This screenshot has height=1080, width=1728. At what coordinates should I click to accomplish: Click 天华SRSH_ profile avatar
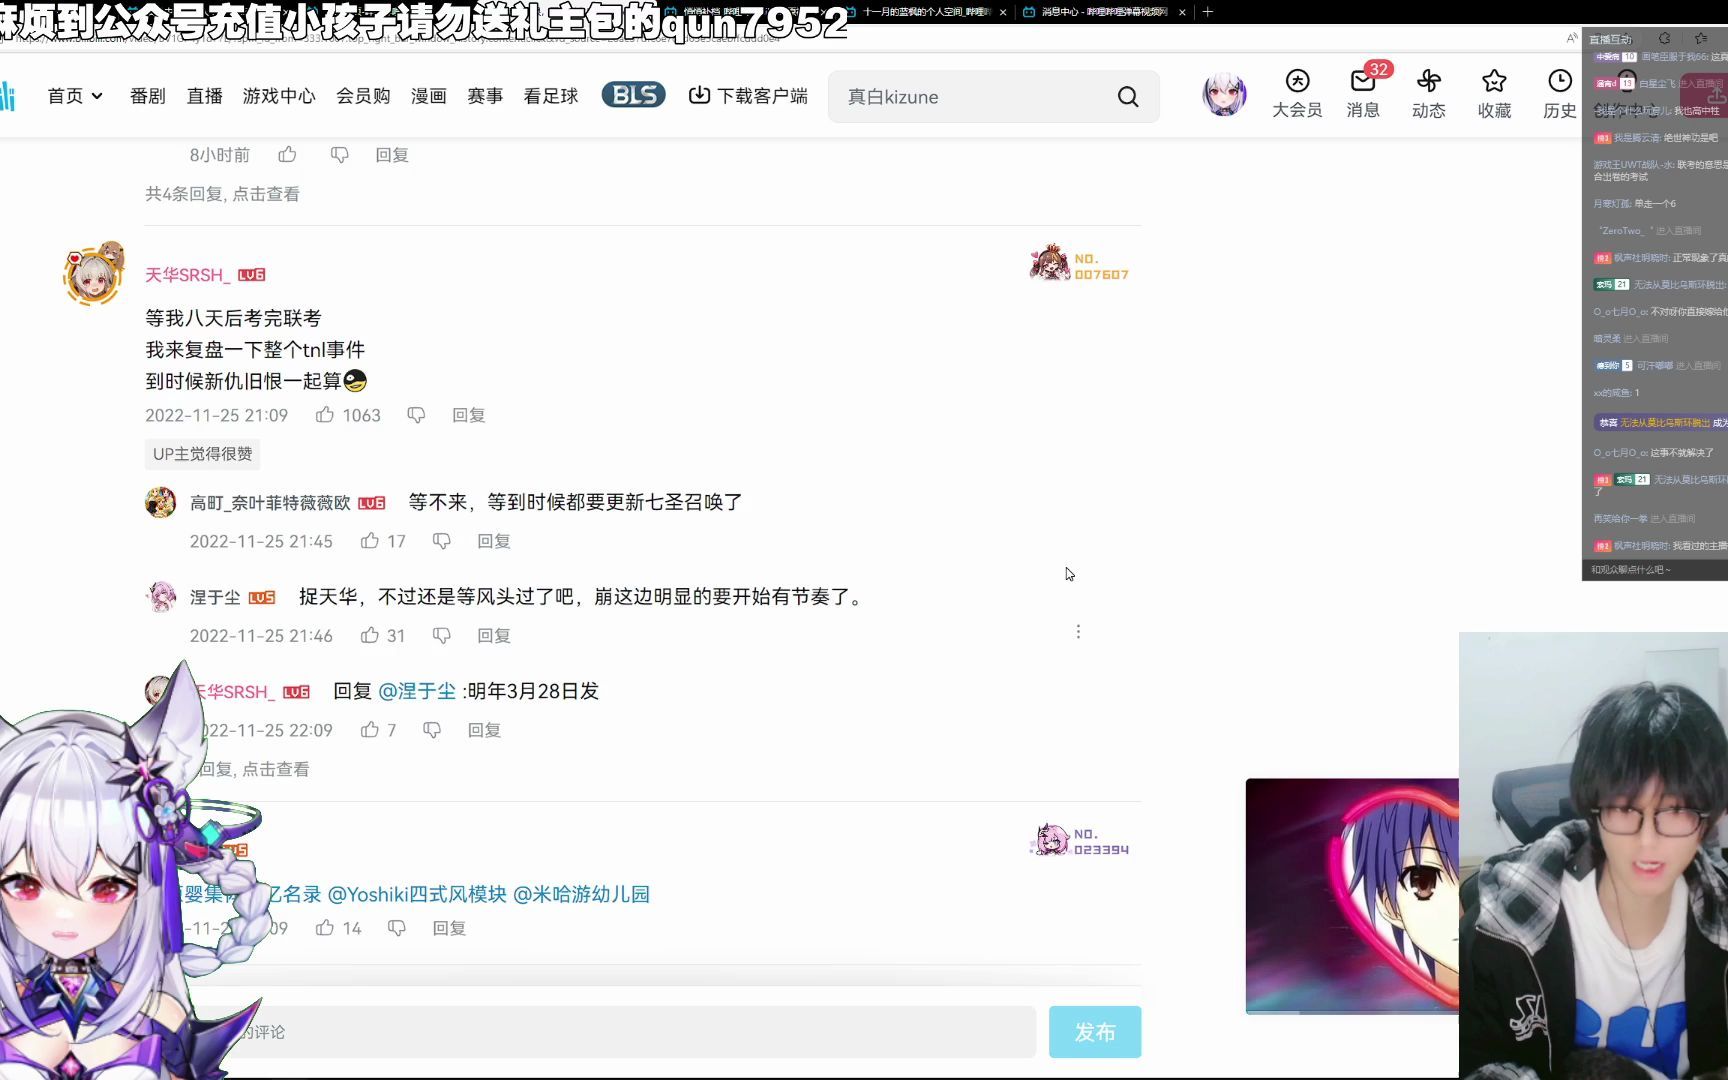[93, 274]
